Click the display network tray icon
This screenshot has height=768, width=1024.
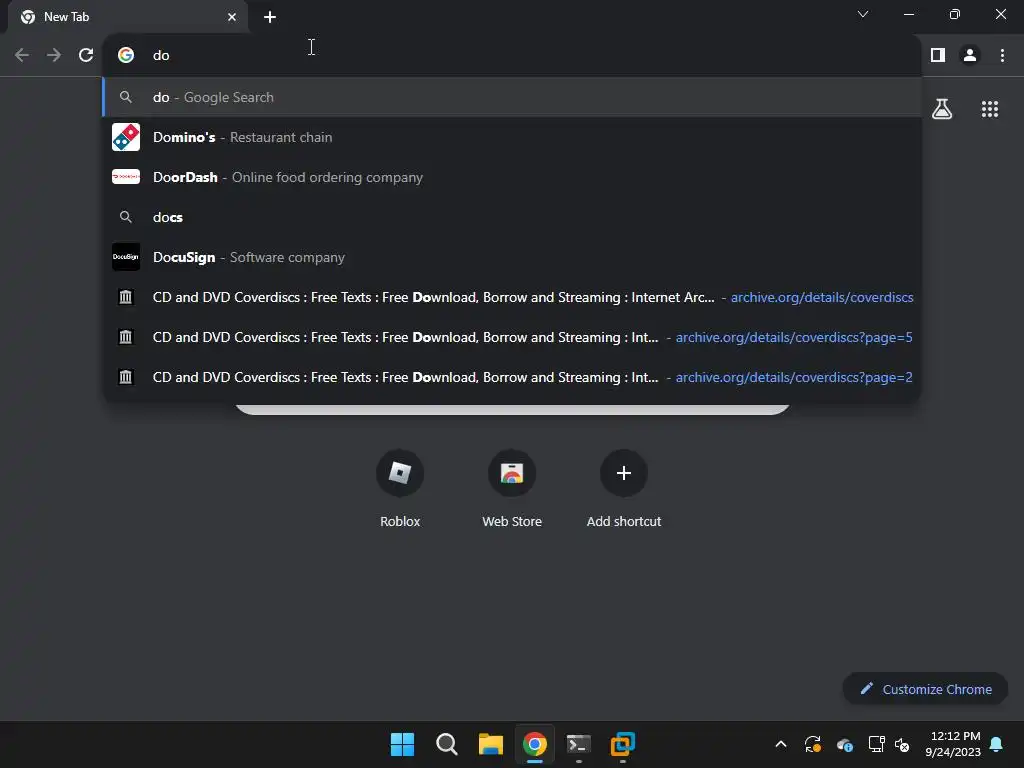coord(876,744)
